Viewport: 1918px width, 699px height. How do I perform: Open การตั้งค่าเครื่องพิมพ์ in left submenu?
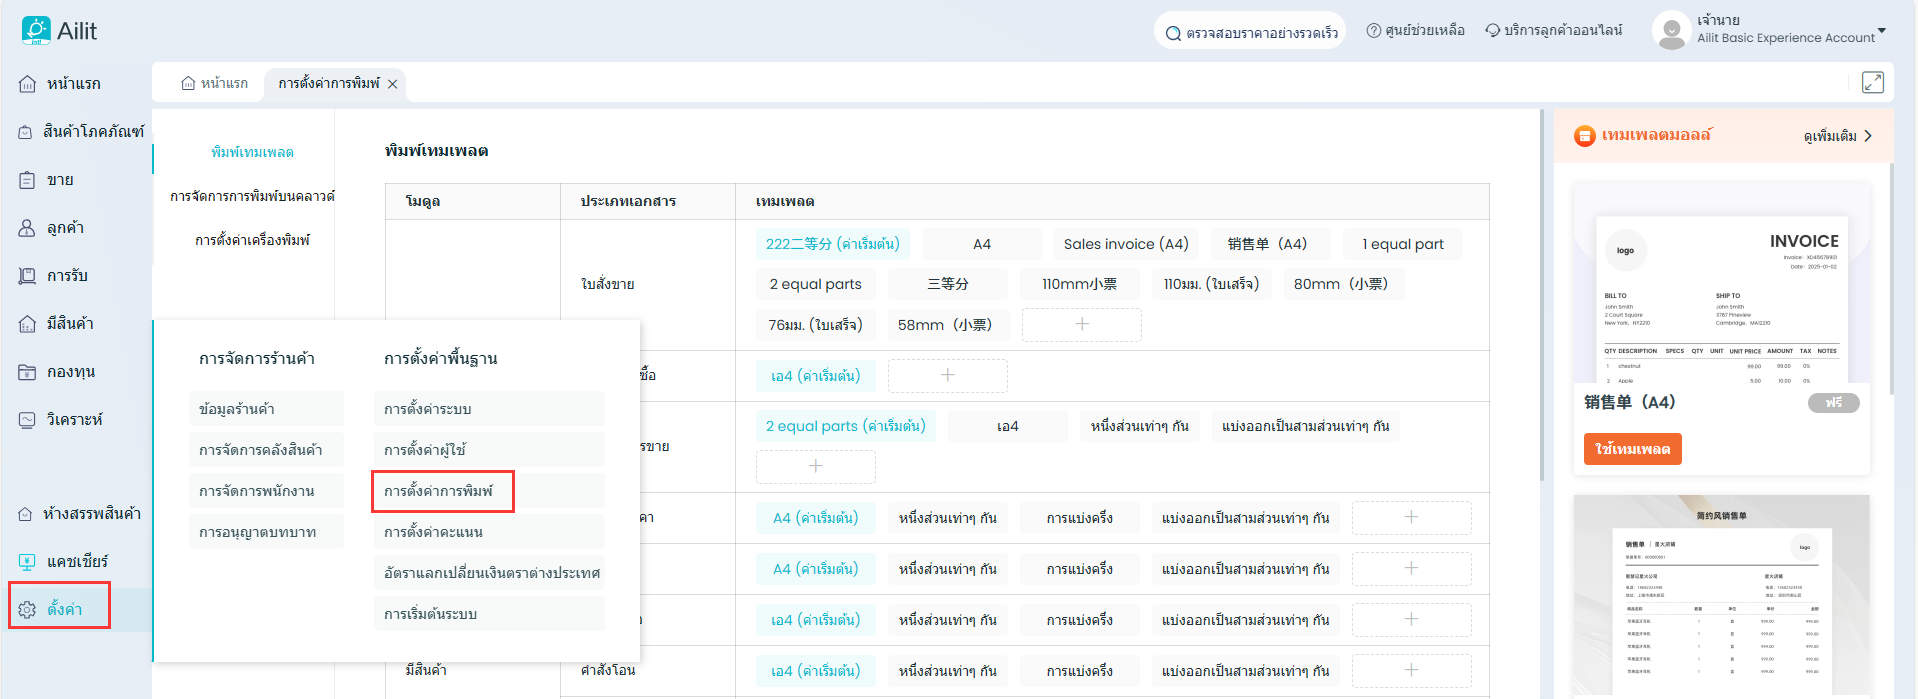pos(252,240)
